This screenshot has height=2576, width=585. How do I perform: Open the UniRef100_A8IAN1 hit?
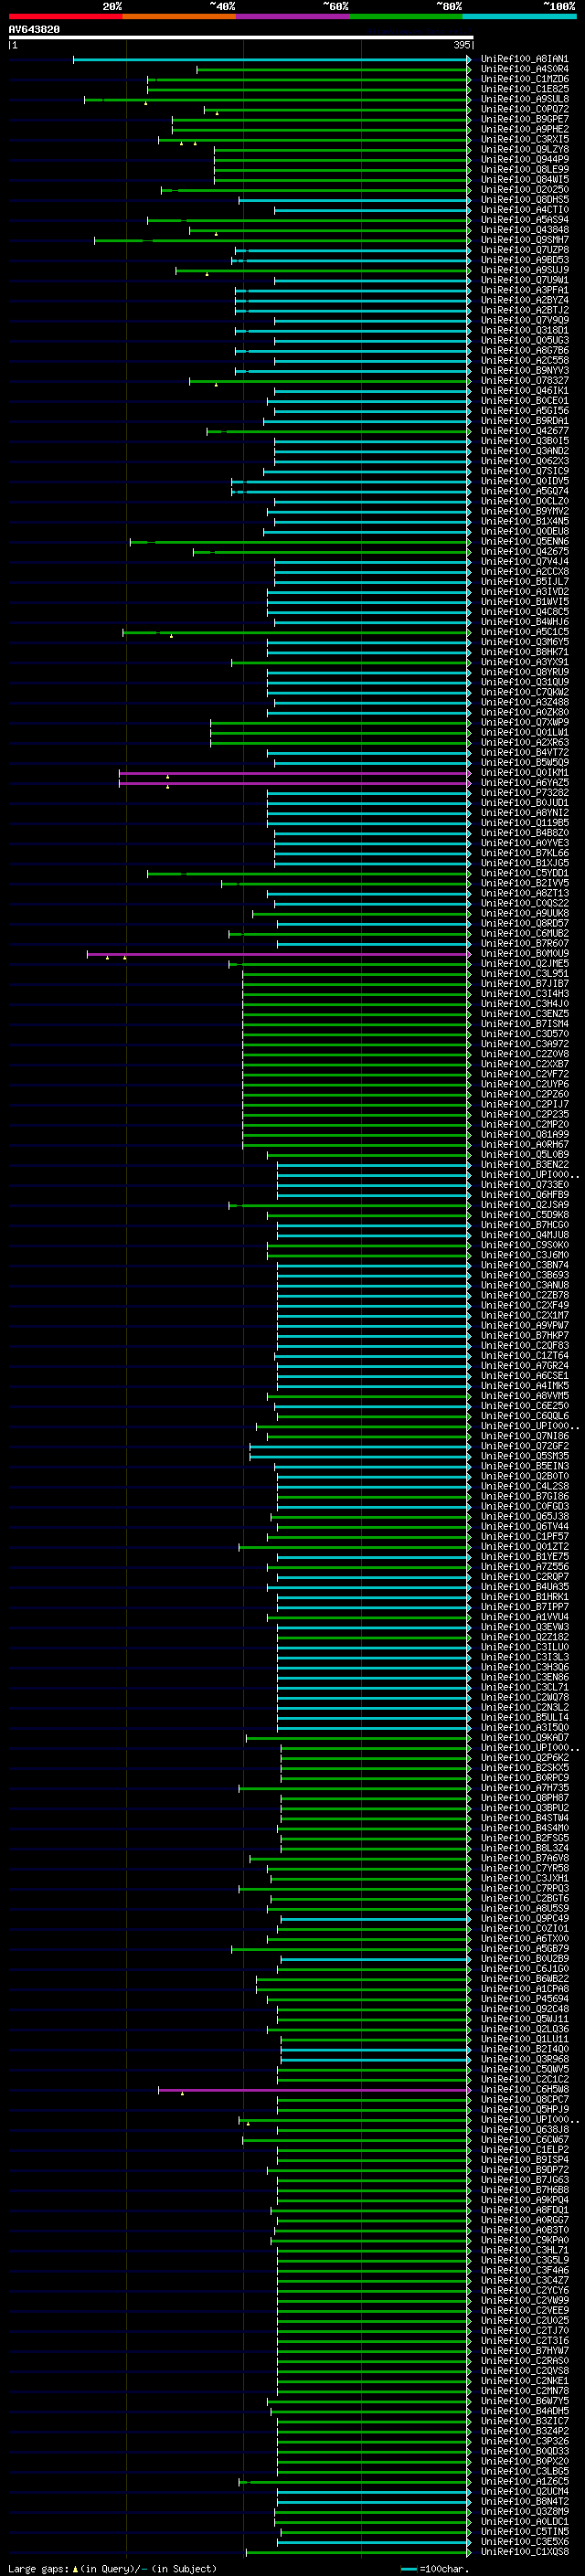[524, 60]
